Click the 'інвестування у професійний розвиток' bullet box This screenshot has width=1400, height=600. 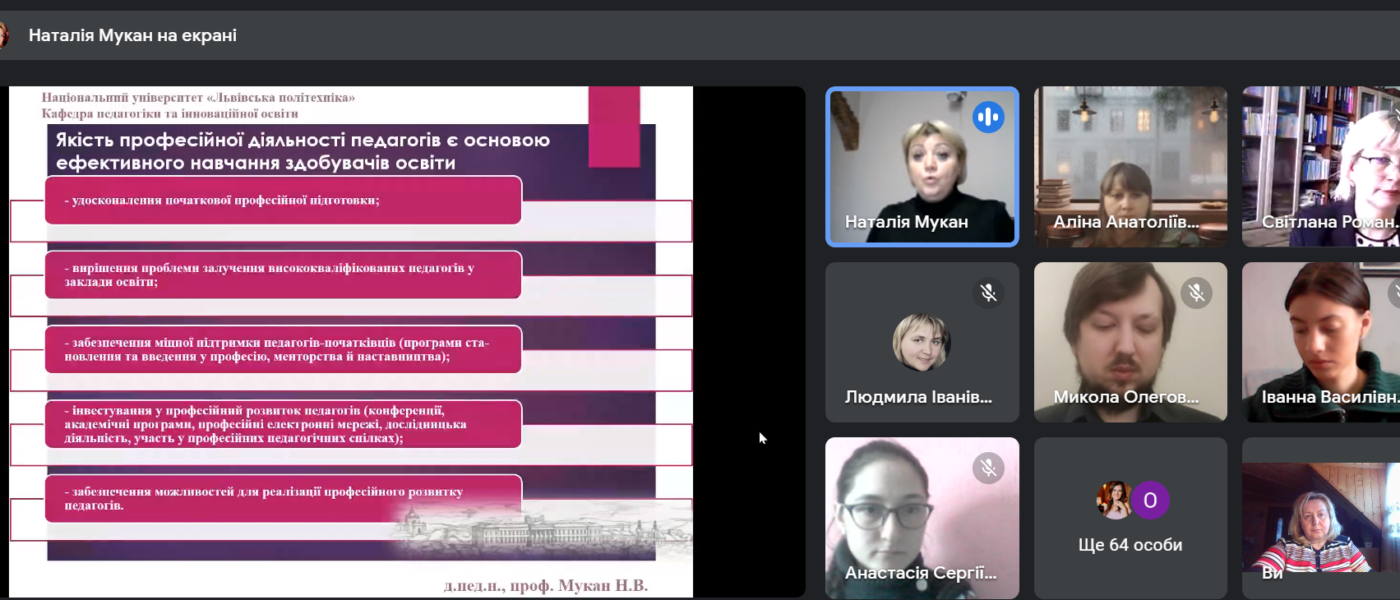tap(283, 424)
